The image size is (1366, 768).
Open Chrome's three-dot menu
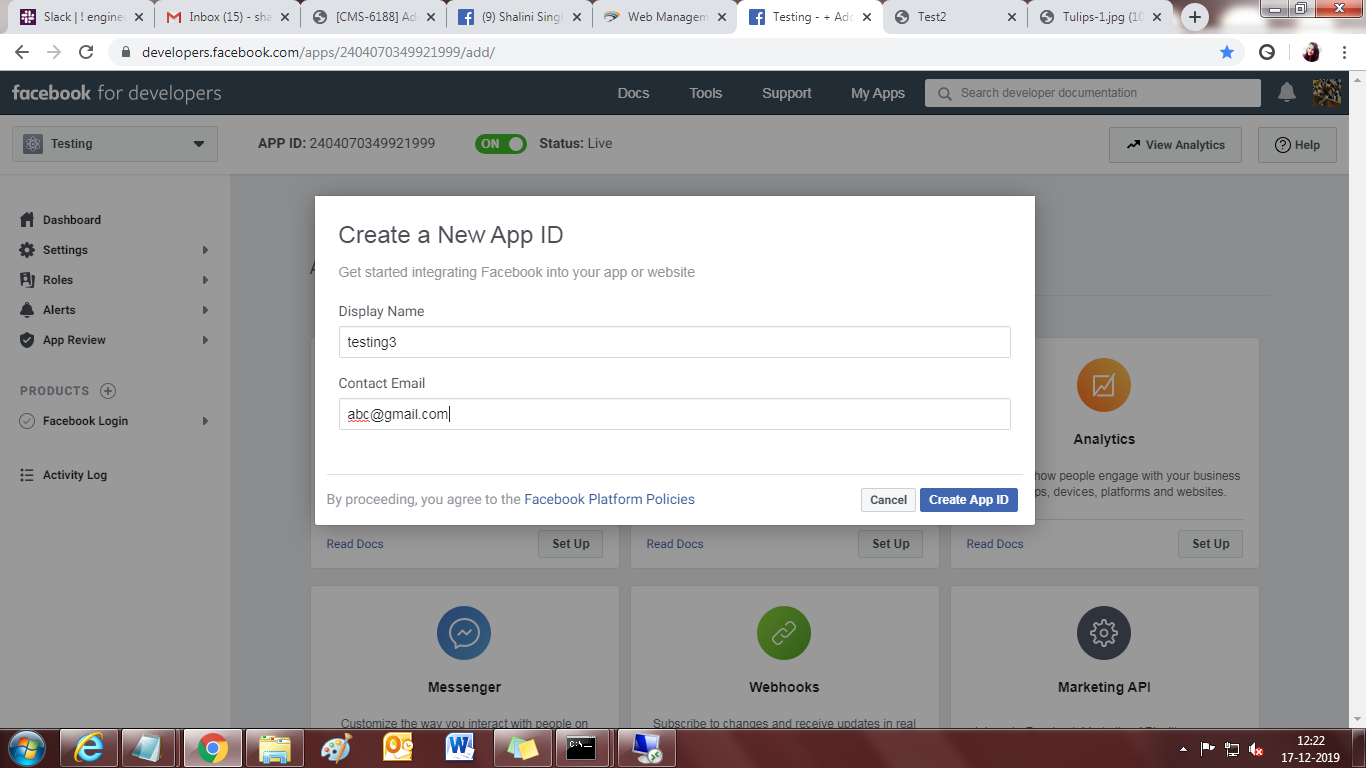coord(1345,52)
